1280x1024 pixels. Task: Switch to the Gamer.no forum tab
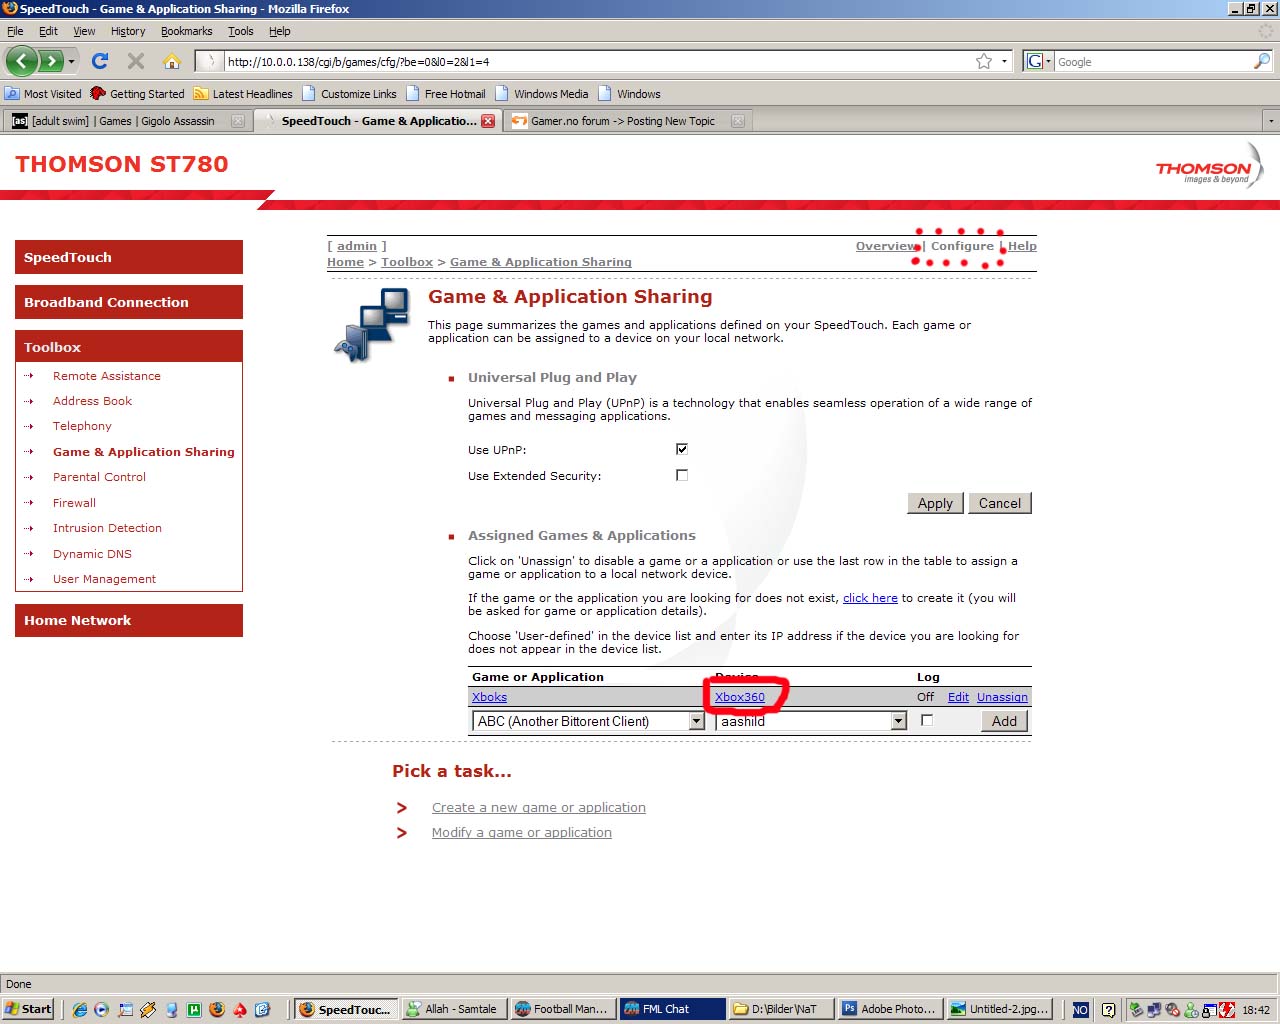point(627,121)
